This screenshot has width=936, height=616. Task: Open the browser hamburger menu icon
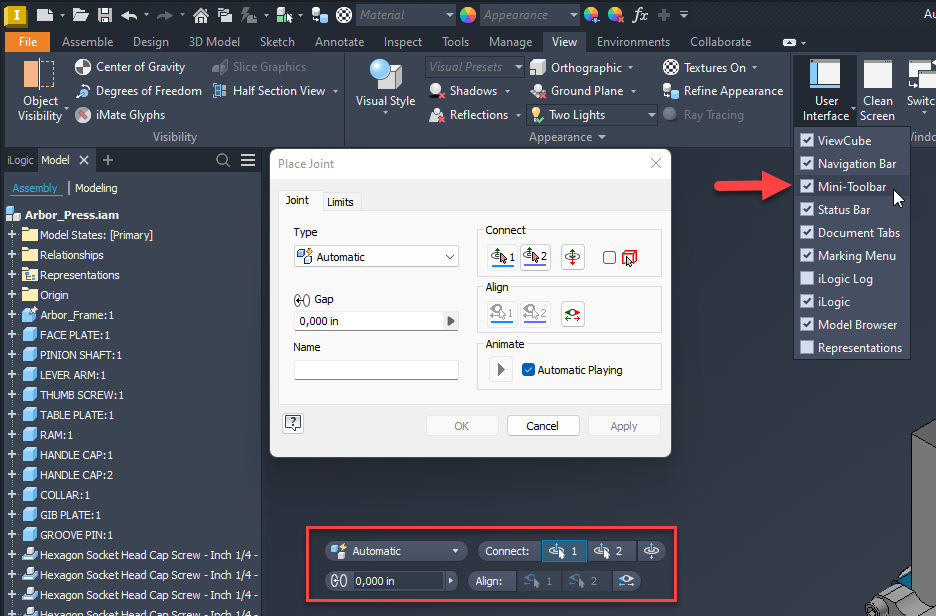248,160
